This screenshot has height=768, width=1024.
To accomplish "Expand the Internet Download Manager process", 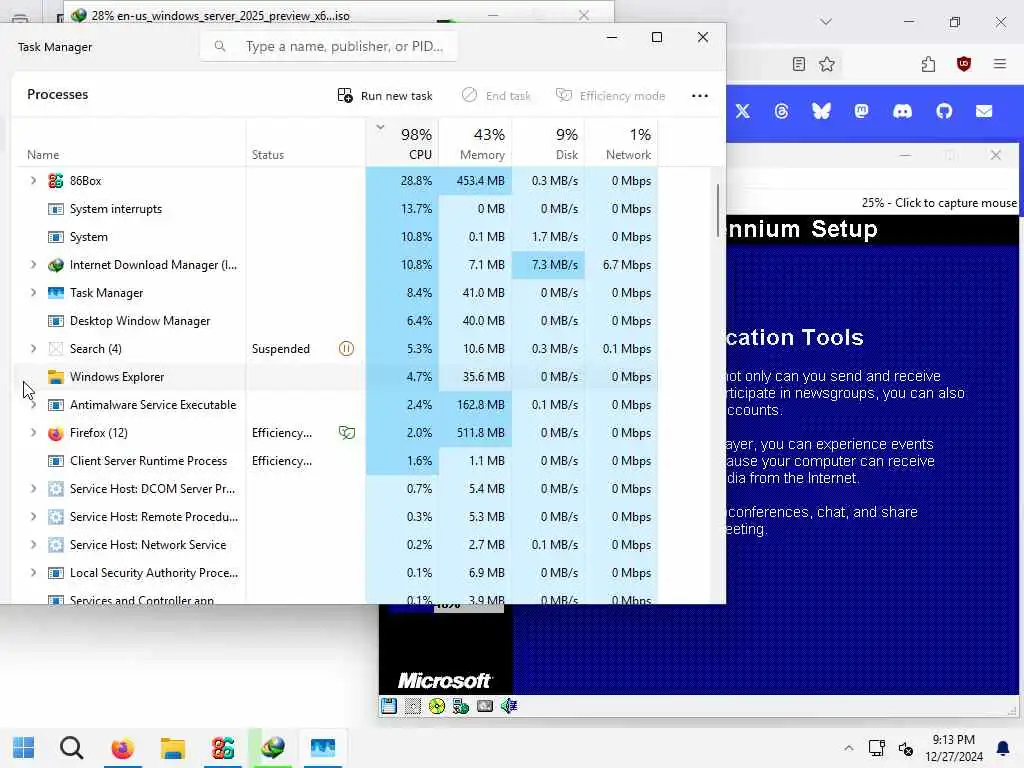I will click(33, 264).
